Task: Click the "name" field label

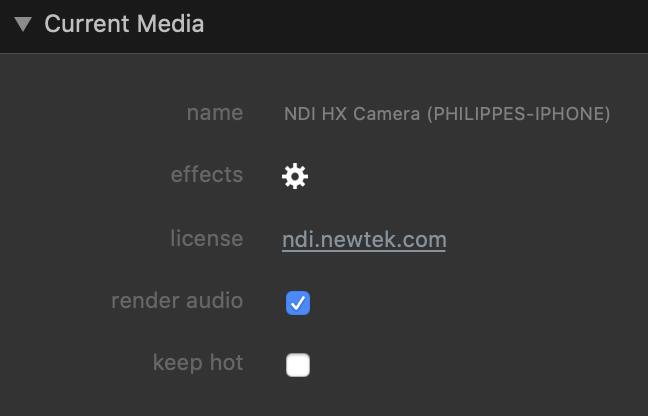Action: (214, 112)
